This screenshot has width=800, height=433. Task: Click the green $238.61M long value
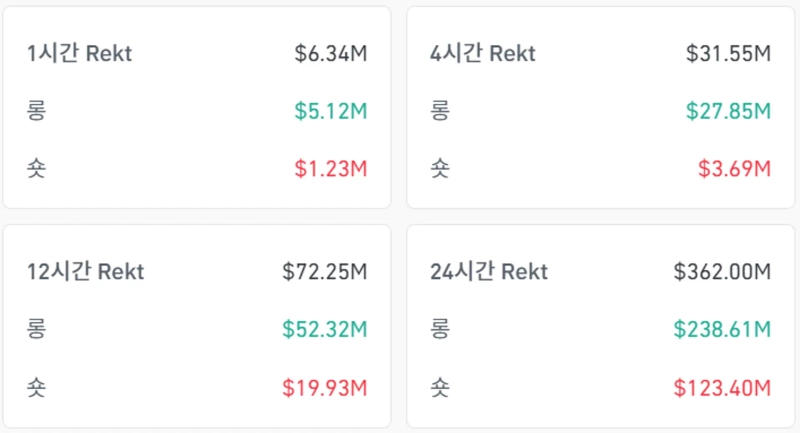(722, 329)
